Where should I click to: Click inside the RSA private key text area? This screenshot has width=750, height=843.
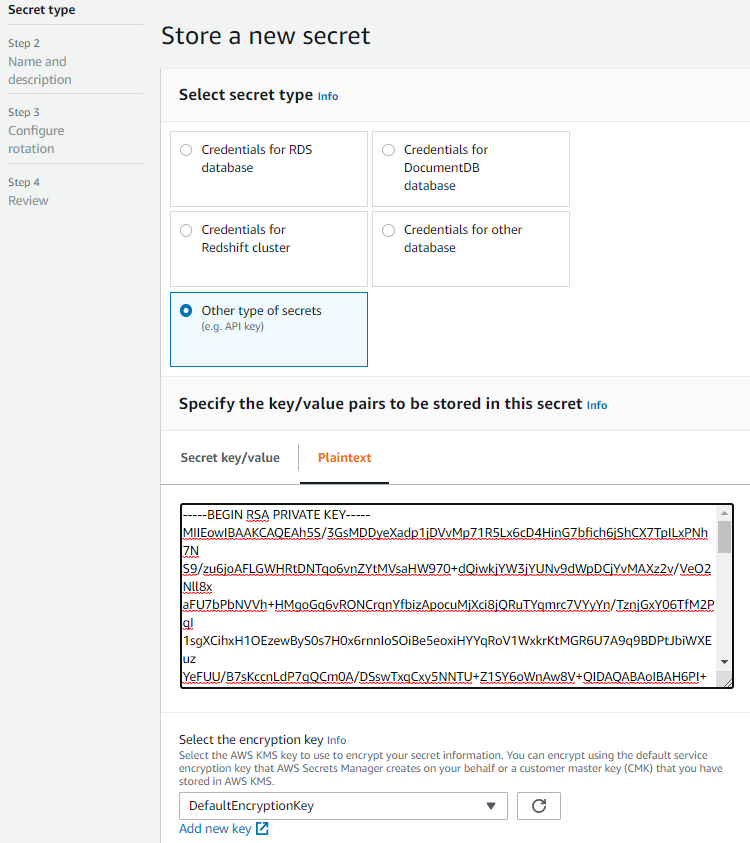[x=449, y=596]
